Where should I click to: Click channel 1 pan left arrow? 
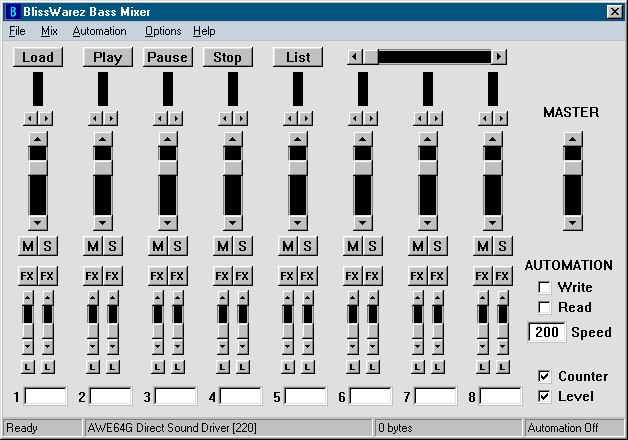(x=30, y=119)
